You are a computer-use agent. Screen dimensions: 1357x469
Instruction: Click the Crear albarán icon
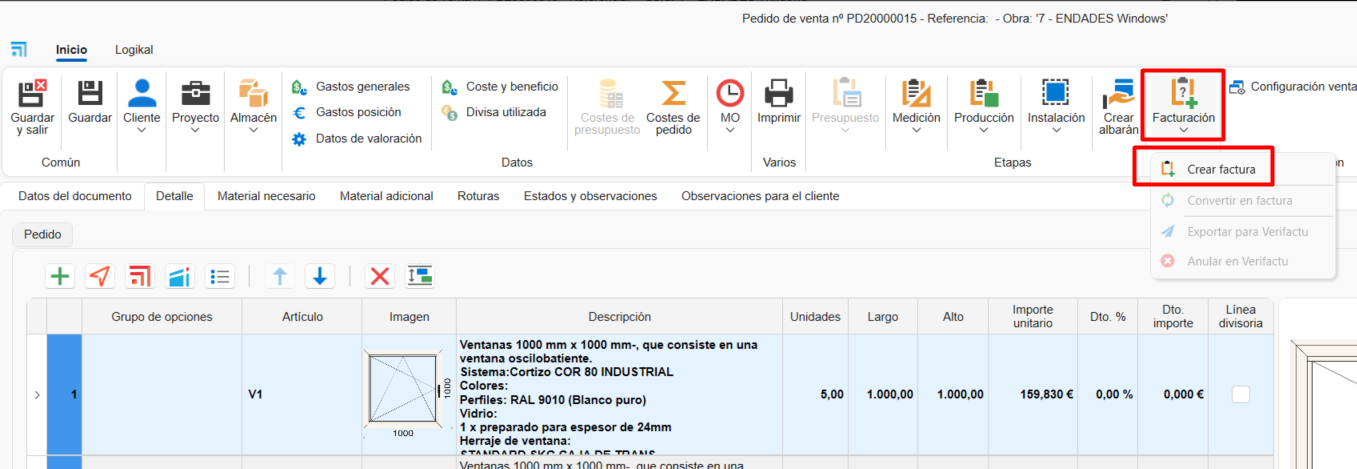1118,93
